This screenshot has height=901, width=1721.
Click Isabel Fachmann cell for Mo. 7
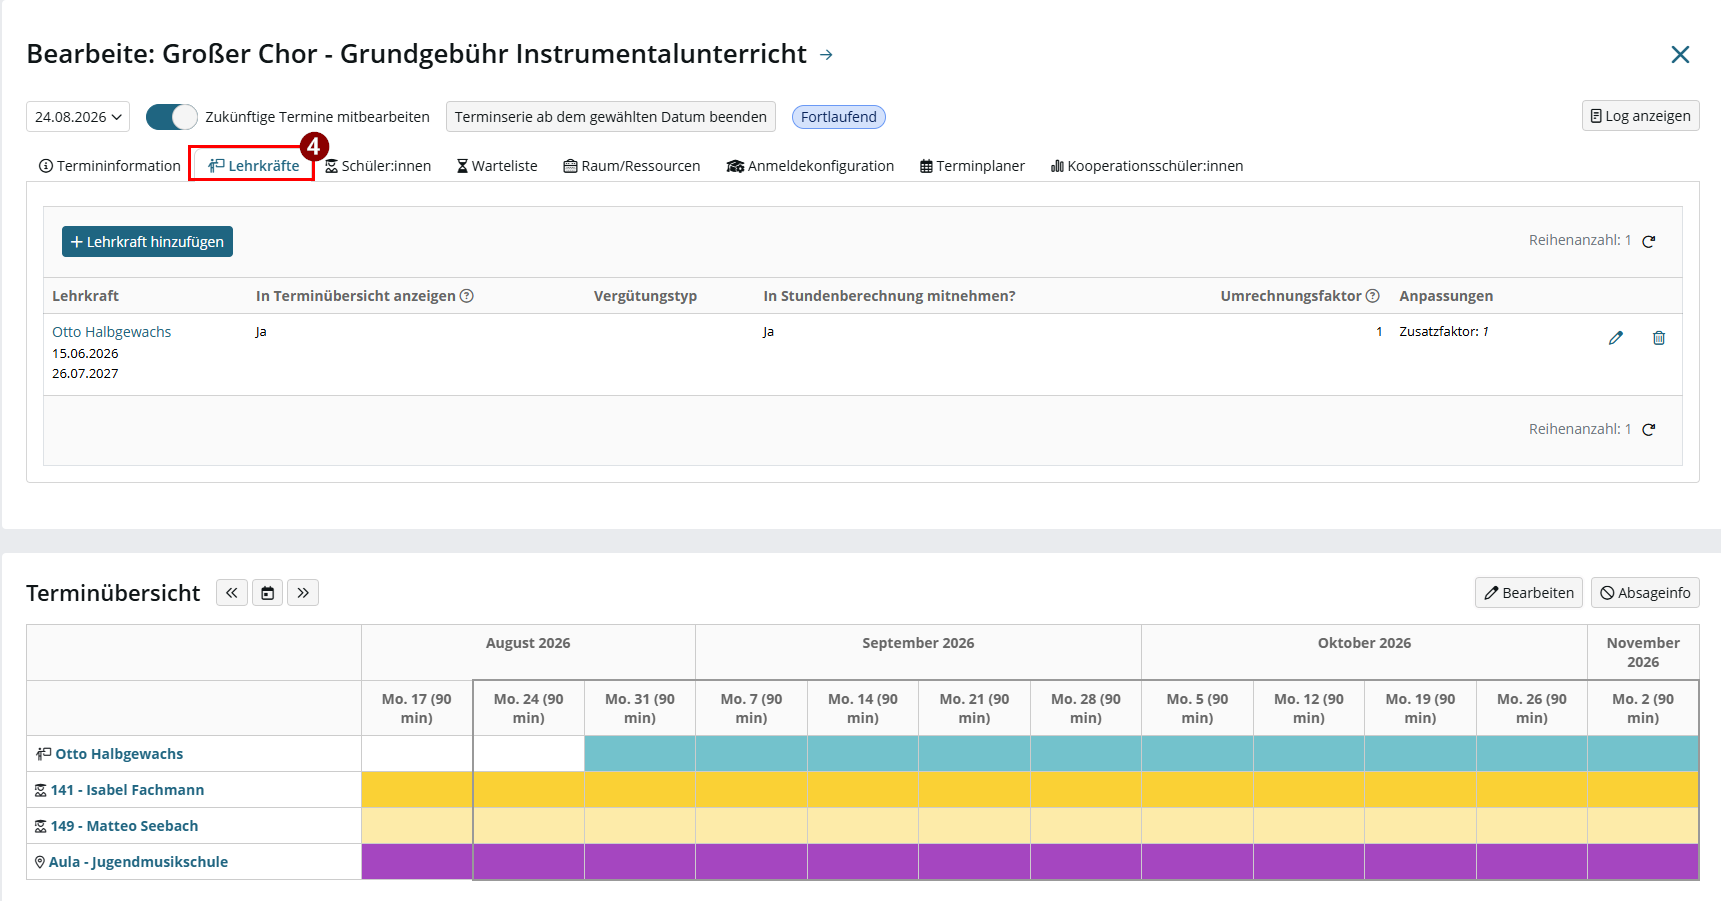coord(752,790)
